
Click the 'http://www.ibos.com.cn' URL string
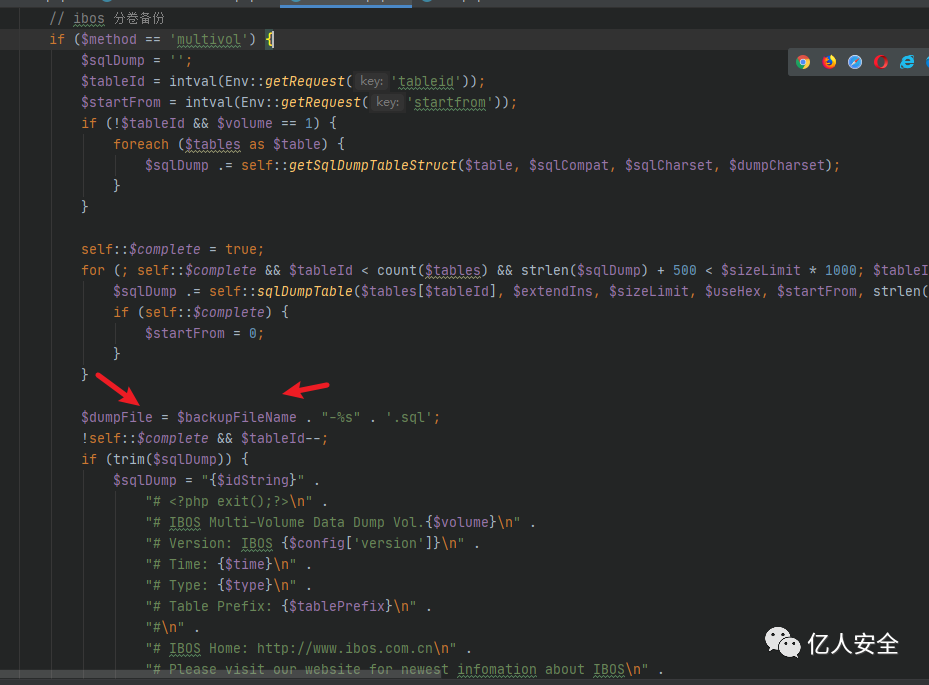click(345, 649)
